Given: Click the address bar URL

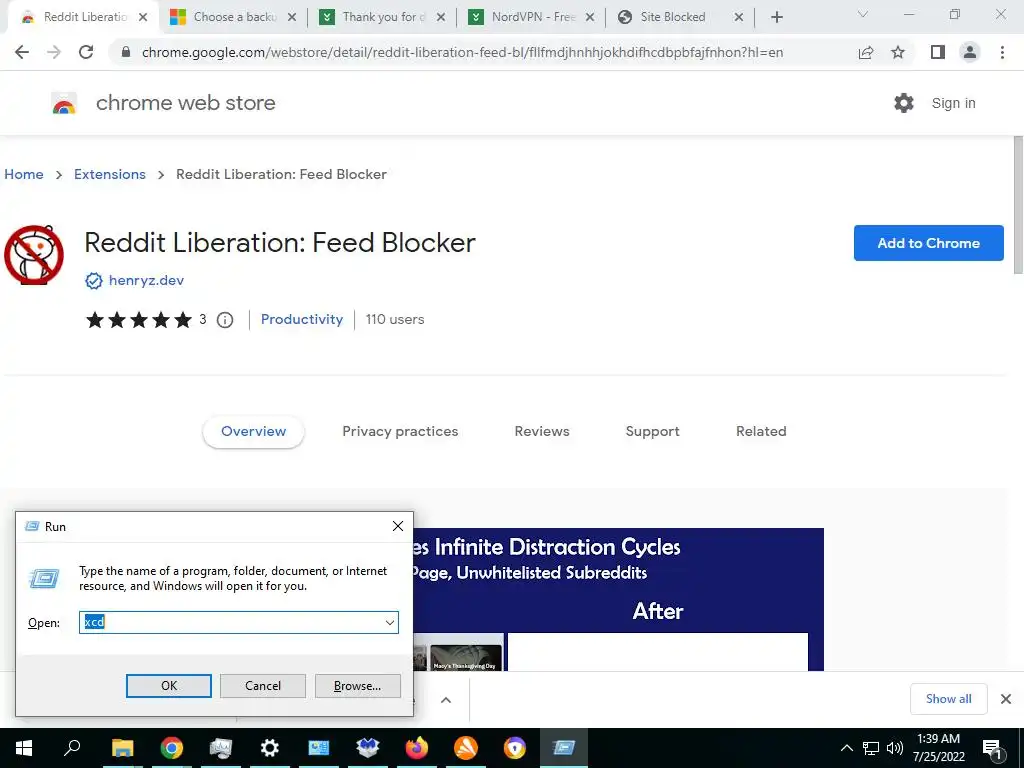Looking at the screenshot, I should 462,52.
